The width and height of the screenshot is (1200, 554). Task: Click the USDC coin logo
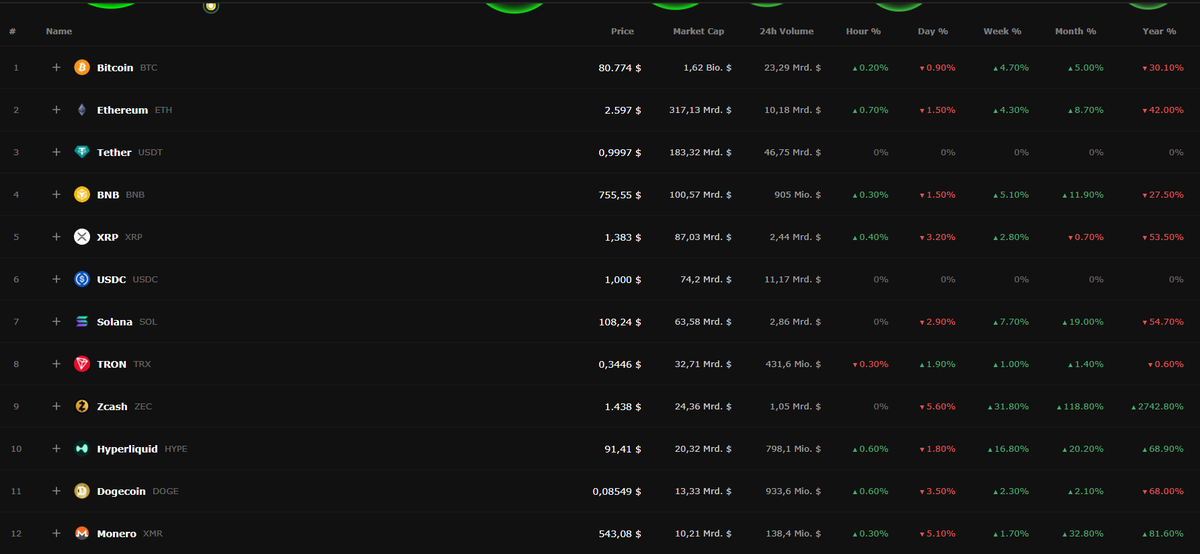point(82,279)
